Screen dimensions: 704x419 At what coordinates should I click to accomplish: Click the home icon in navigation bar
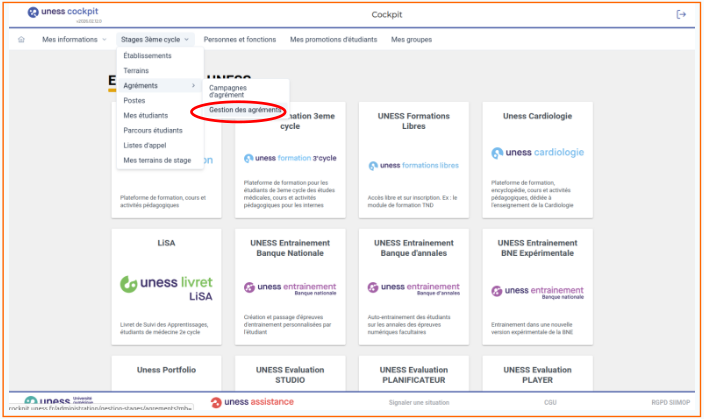coord(22,40)
